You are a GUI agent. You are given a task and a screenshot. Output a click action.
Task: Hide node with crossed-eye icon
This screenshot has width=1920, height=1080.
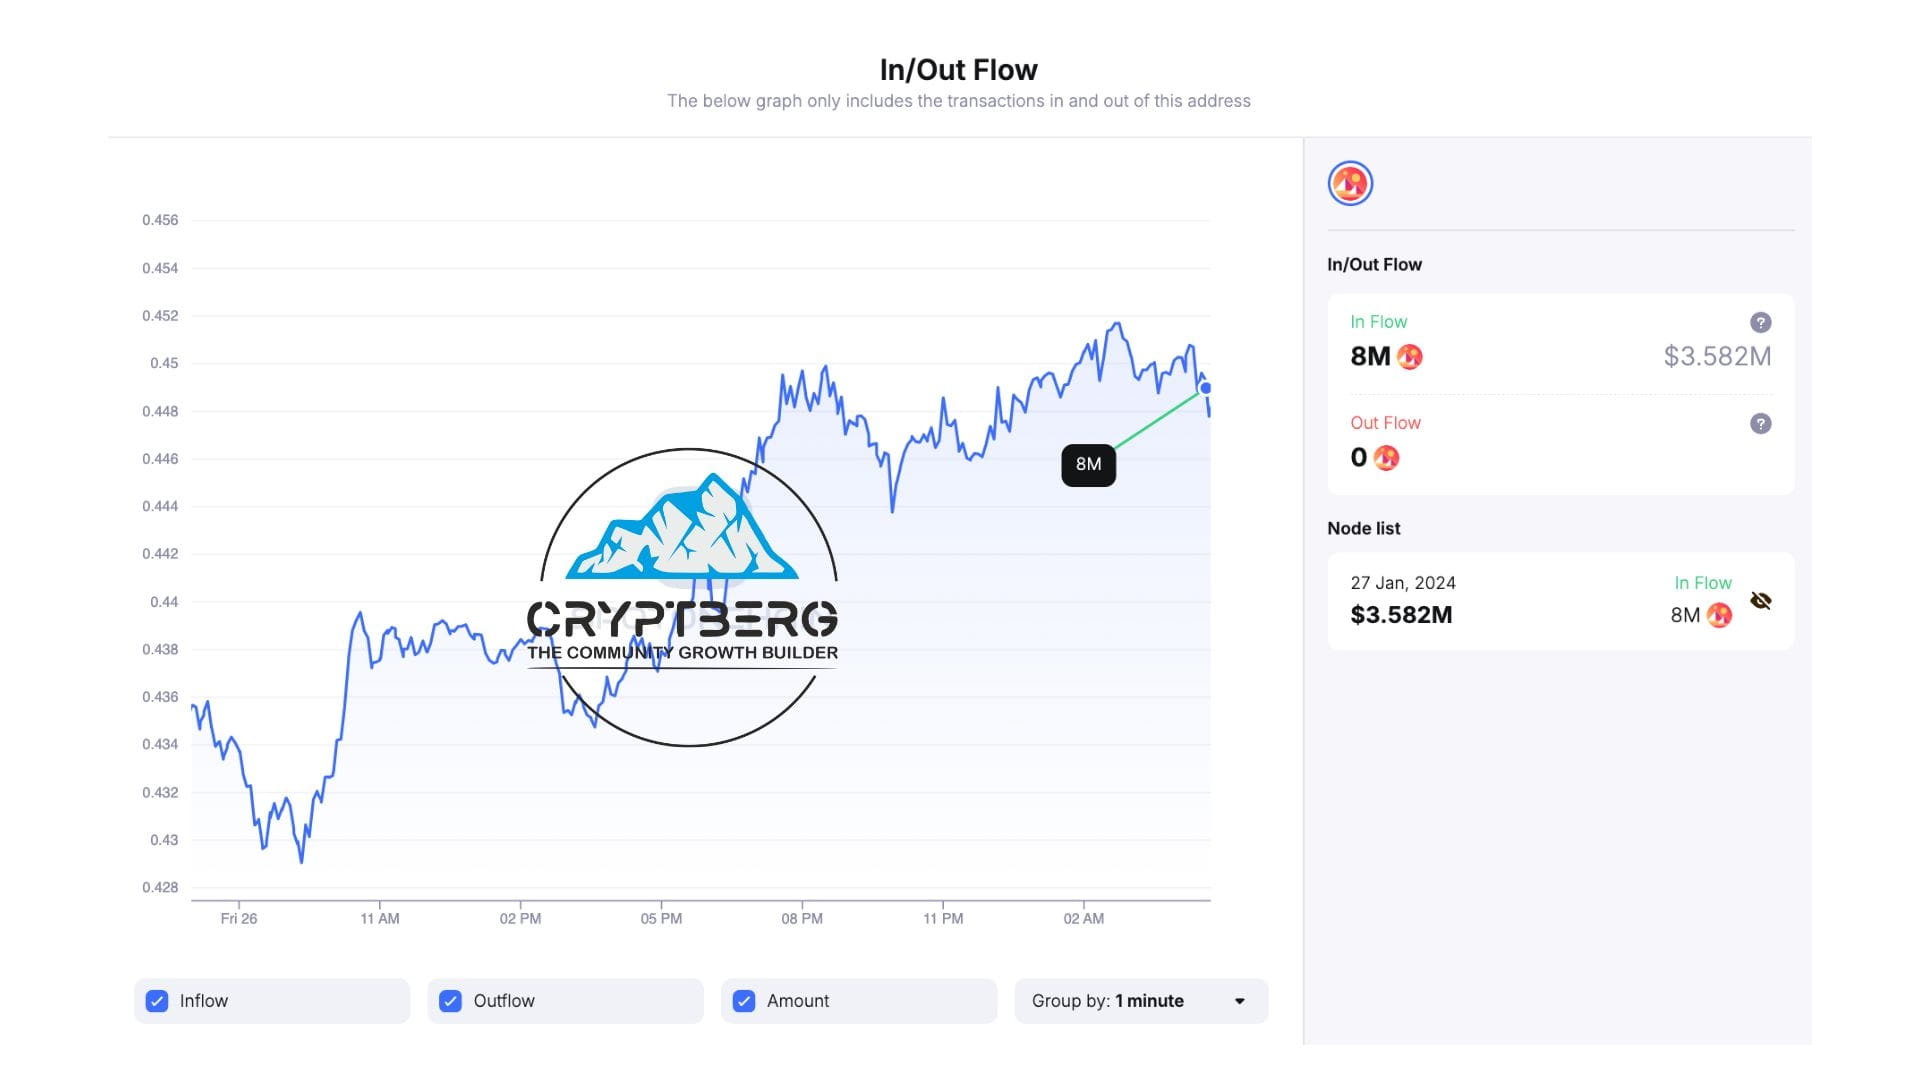pyautogui.click(x=1761, y=601)
